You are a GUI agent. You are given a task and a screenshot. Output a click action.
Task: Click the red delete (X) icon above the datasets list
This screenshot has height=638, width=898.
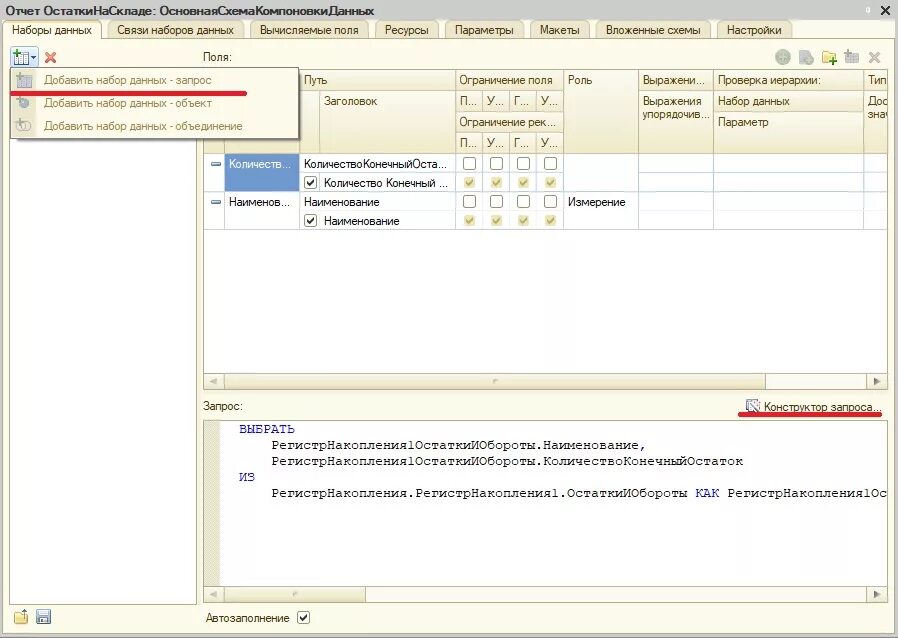[48, 56]
